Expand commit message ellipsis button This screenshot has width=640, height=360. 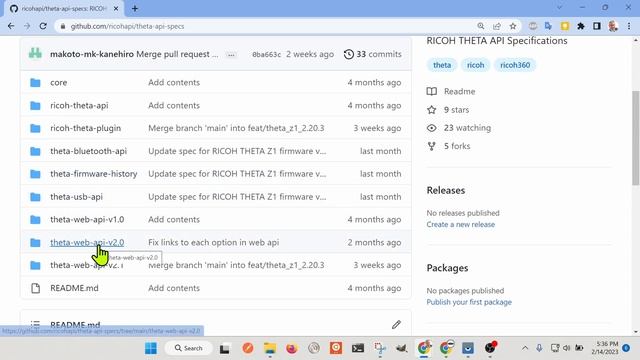click(231, 55)
